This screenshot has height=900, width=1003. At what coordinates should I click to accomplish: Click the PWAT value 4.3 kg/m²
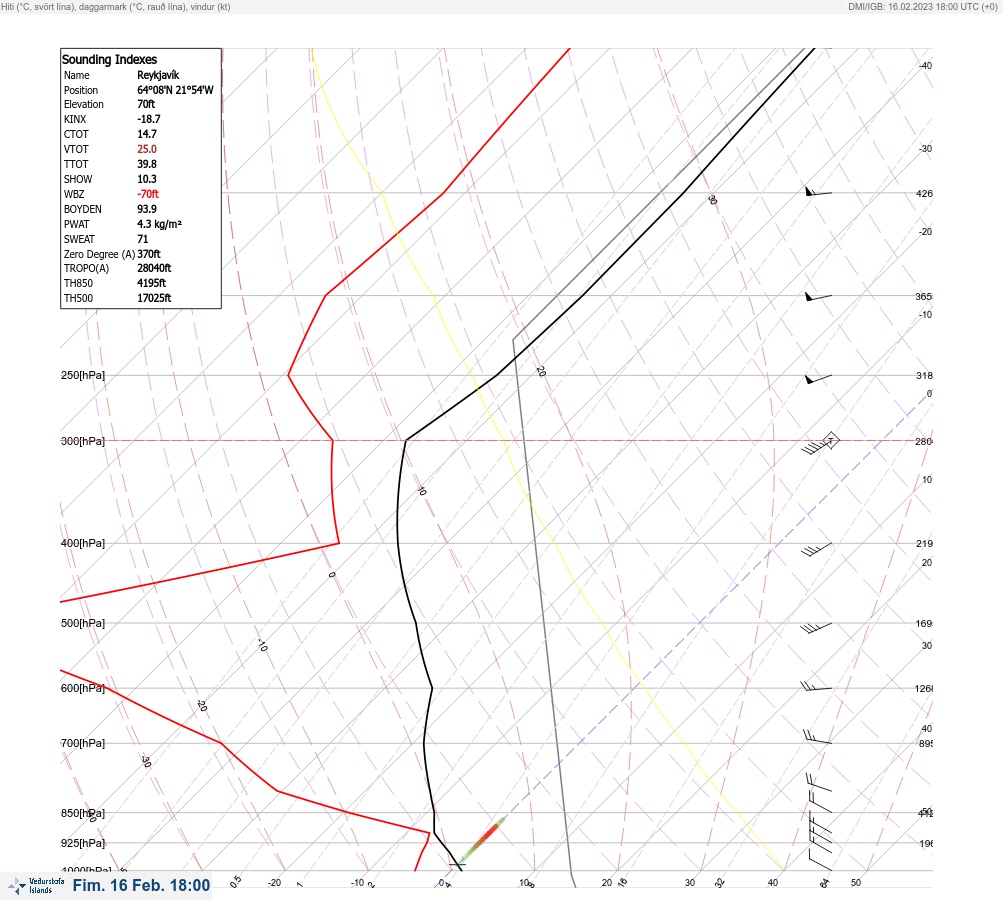click(159, 224)
